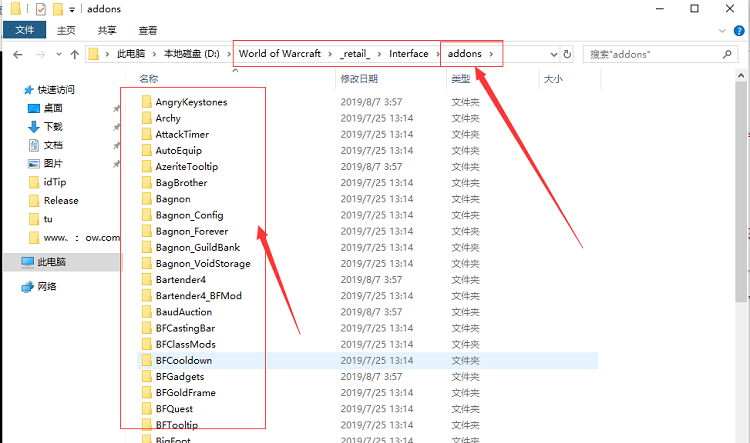Sort by the 修改日期 column header

(x=359, y=78)
